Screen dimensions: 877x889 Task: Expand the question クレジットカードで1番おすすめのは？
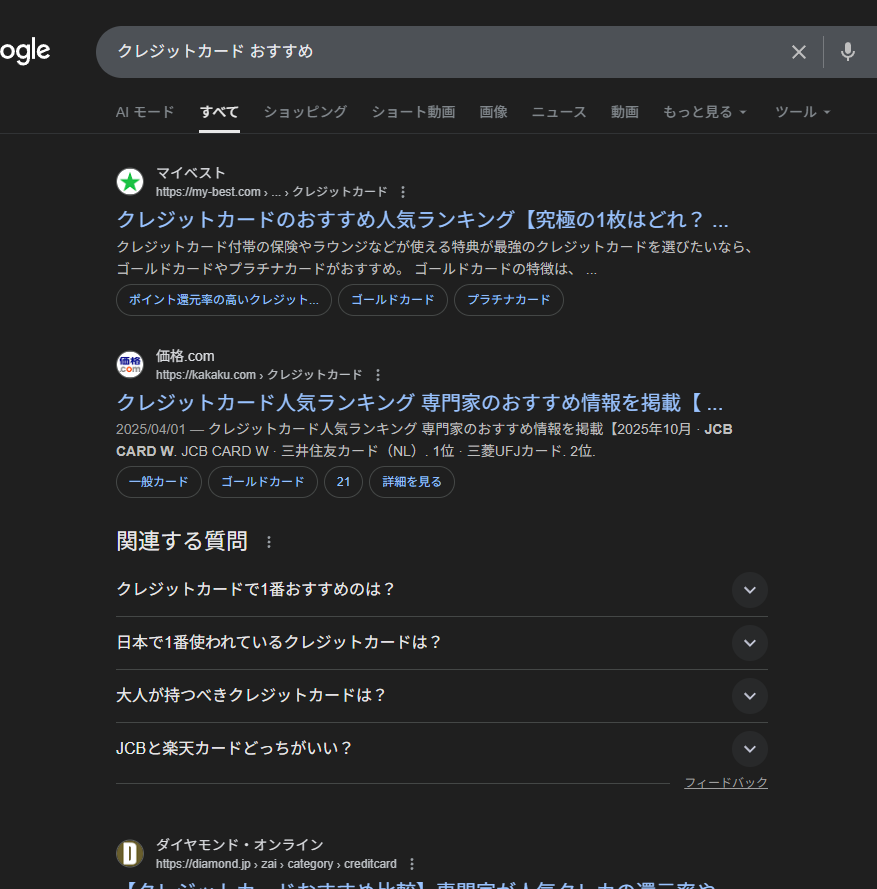pyautogui.click(x=749, y=590)
